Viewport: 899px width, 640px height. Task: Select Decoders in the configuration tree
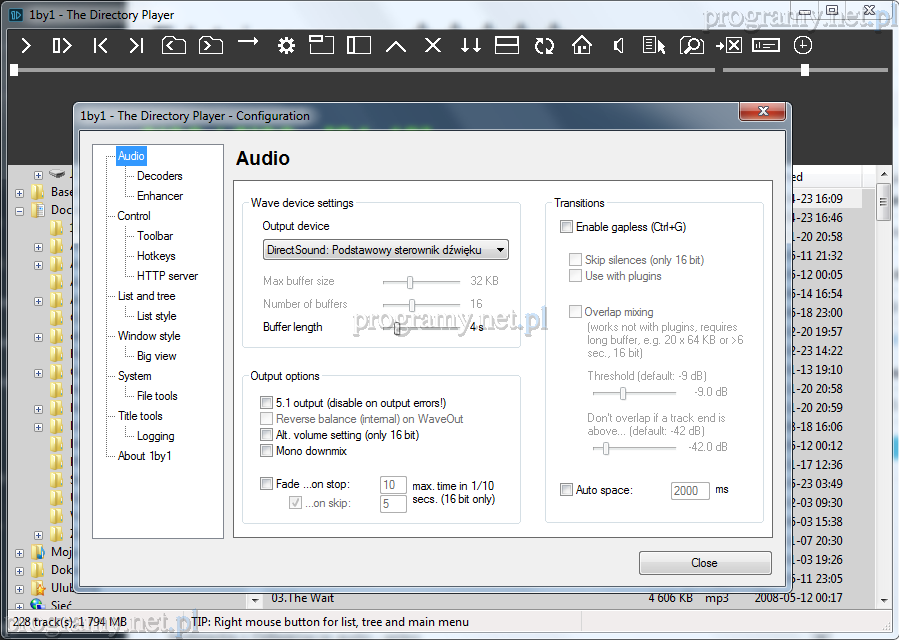click(159, 176)
